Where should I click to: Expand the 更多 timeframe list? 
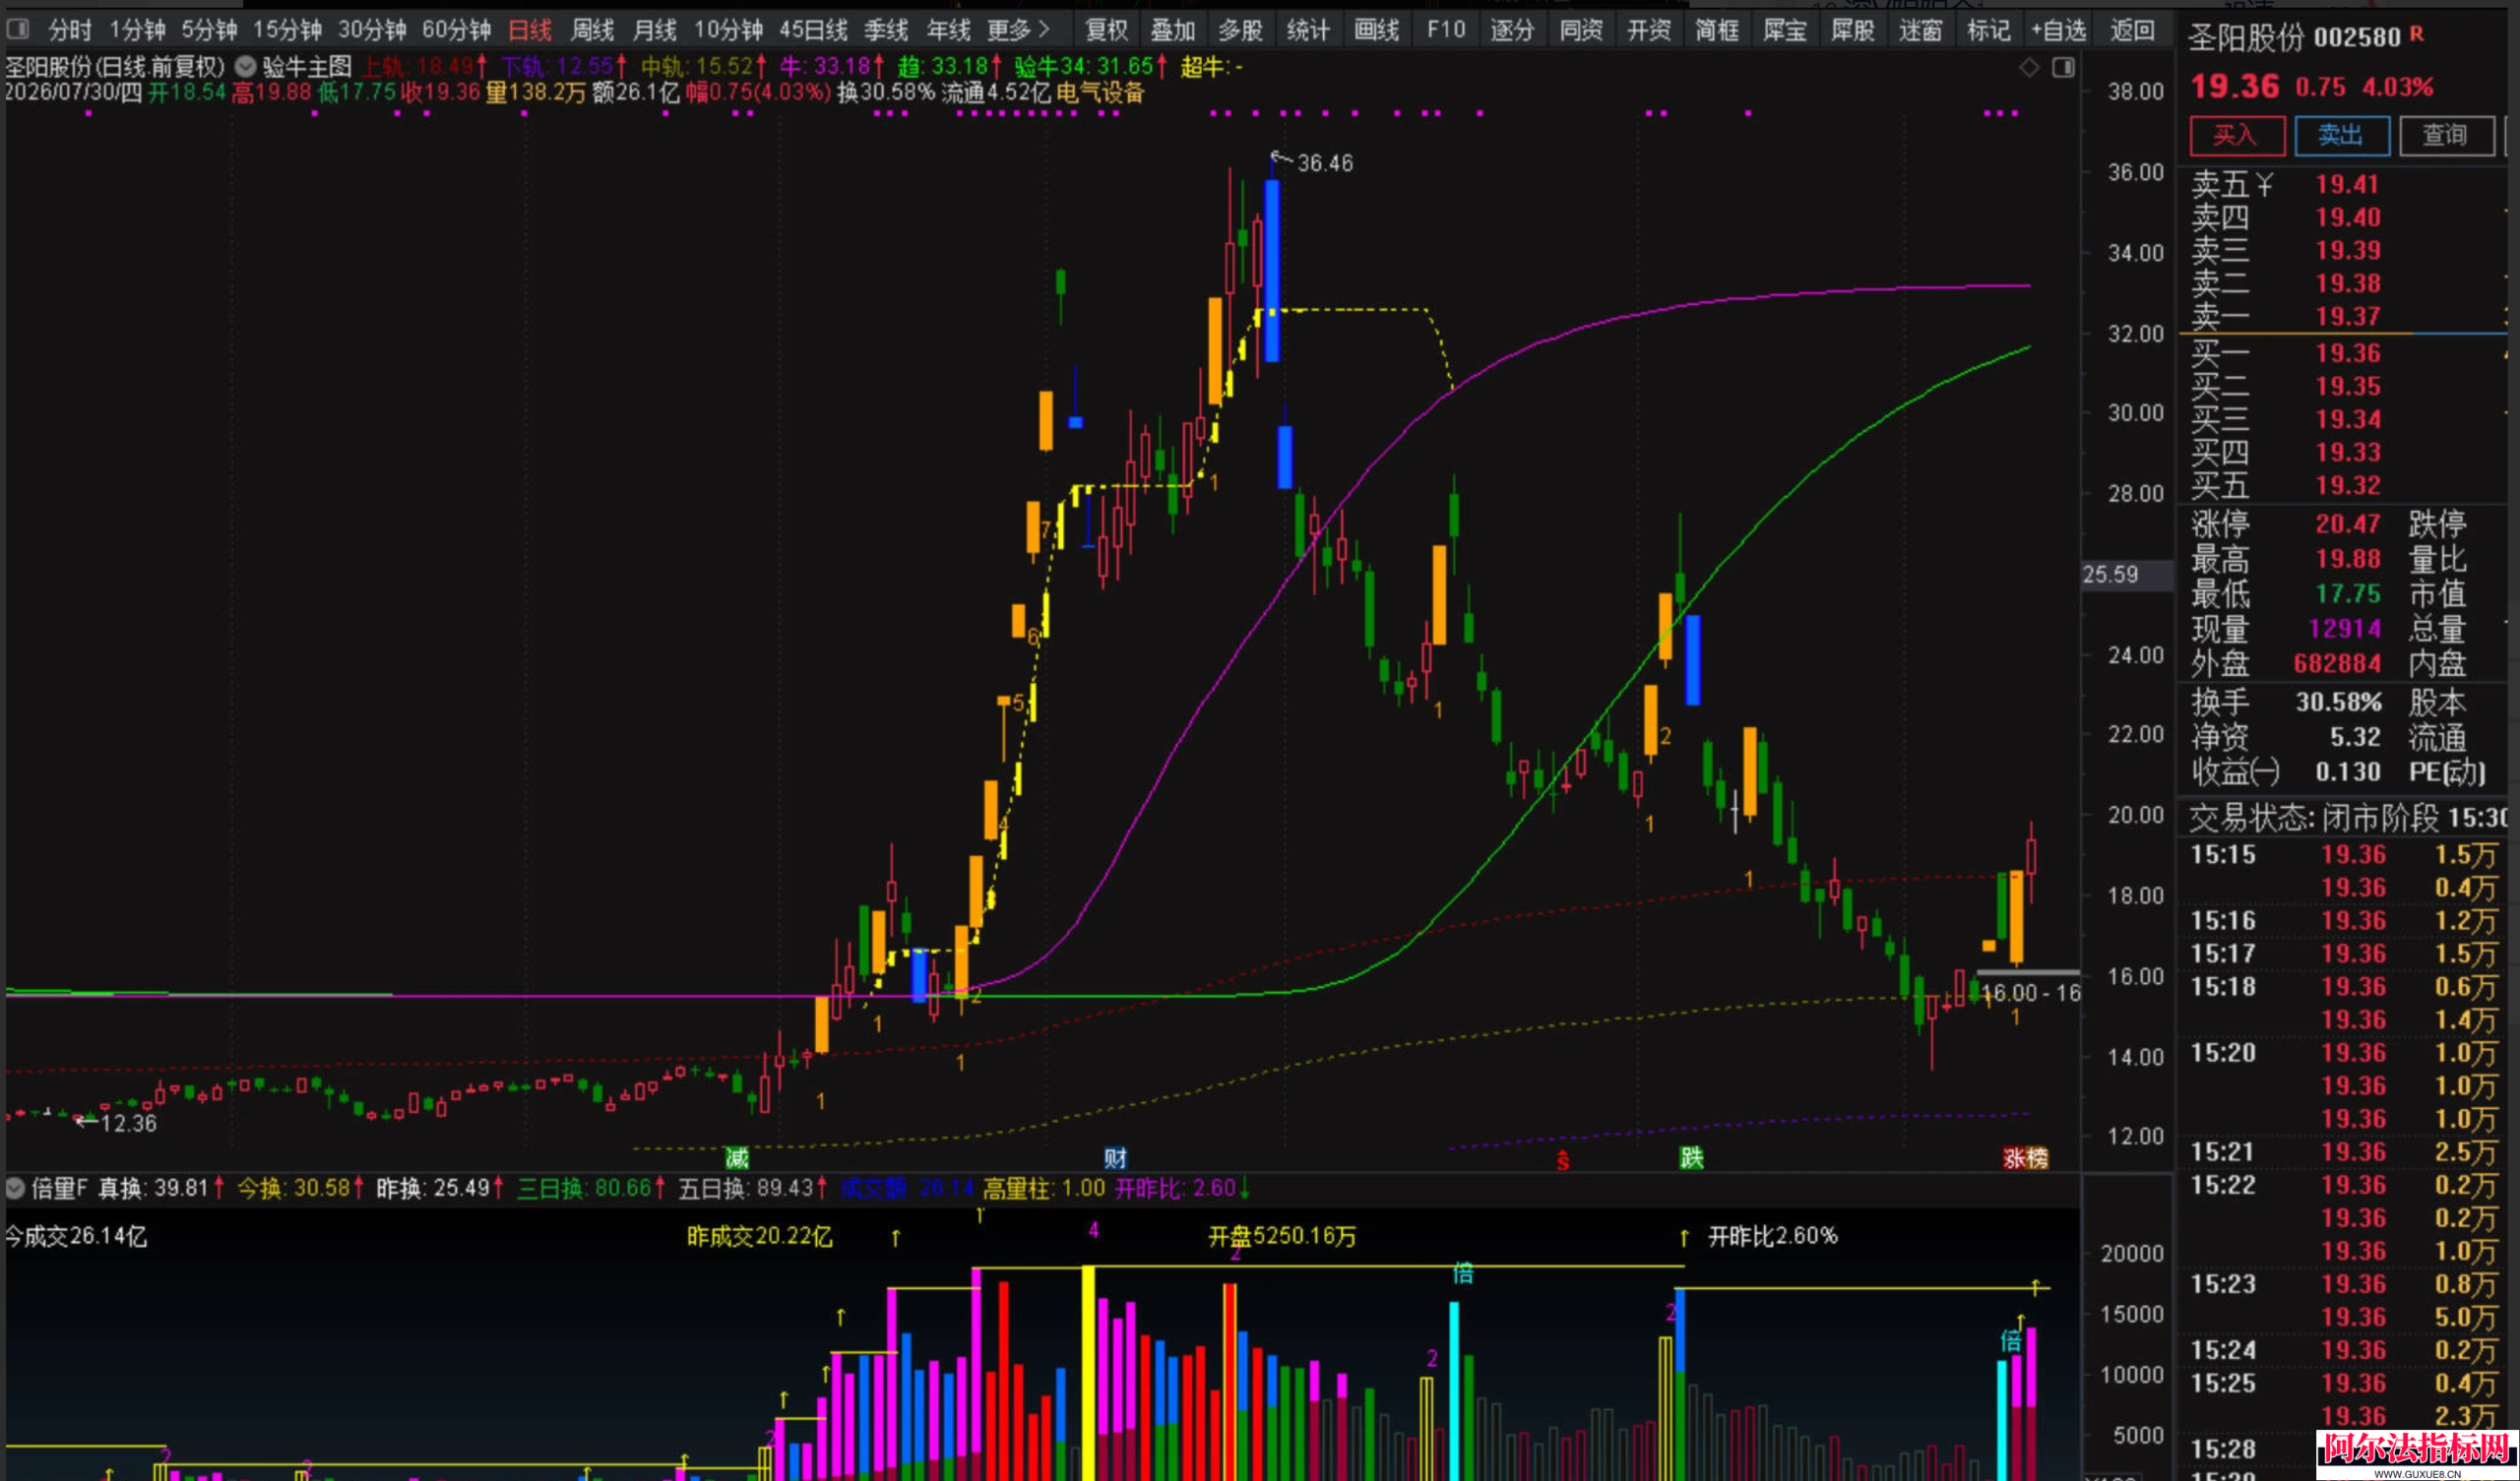click(1018, 30)
